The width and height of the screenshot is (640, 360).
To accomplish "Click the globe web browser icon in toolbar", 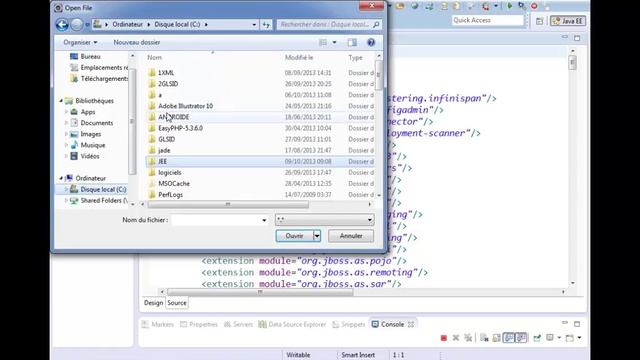I will coord(415,6).
